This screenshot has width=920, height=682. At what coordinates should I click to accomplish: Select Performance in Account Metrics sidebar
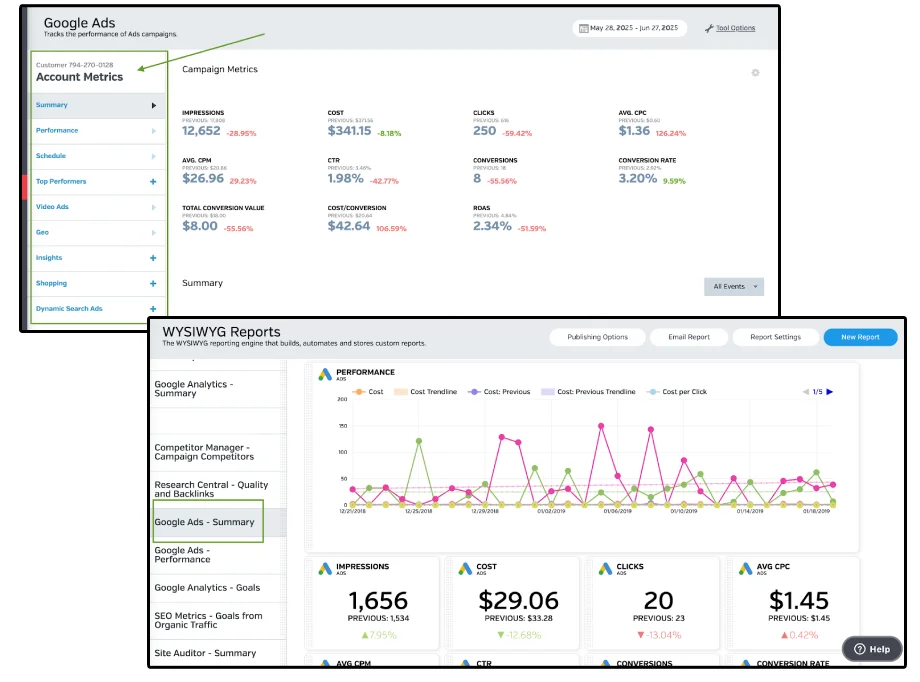57,131
